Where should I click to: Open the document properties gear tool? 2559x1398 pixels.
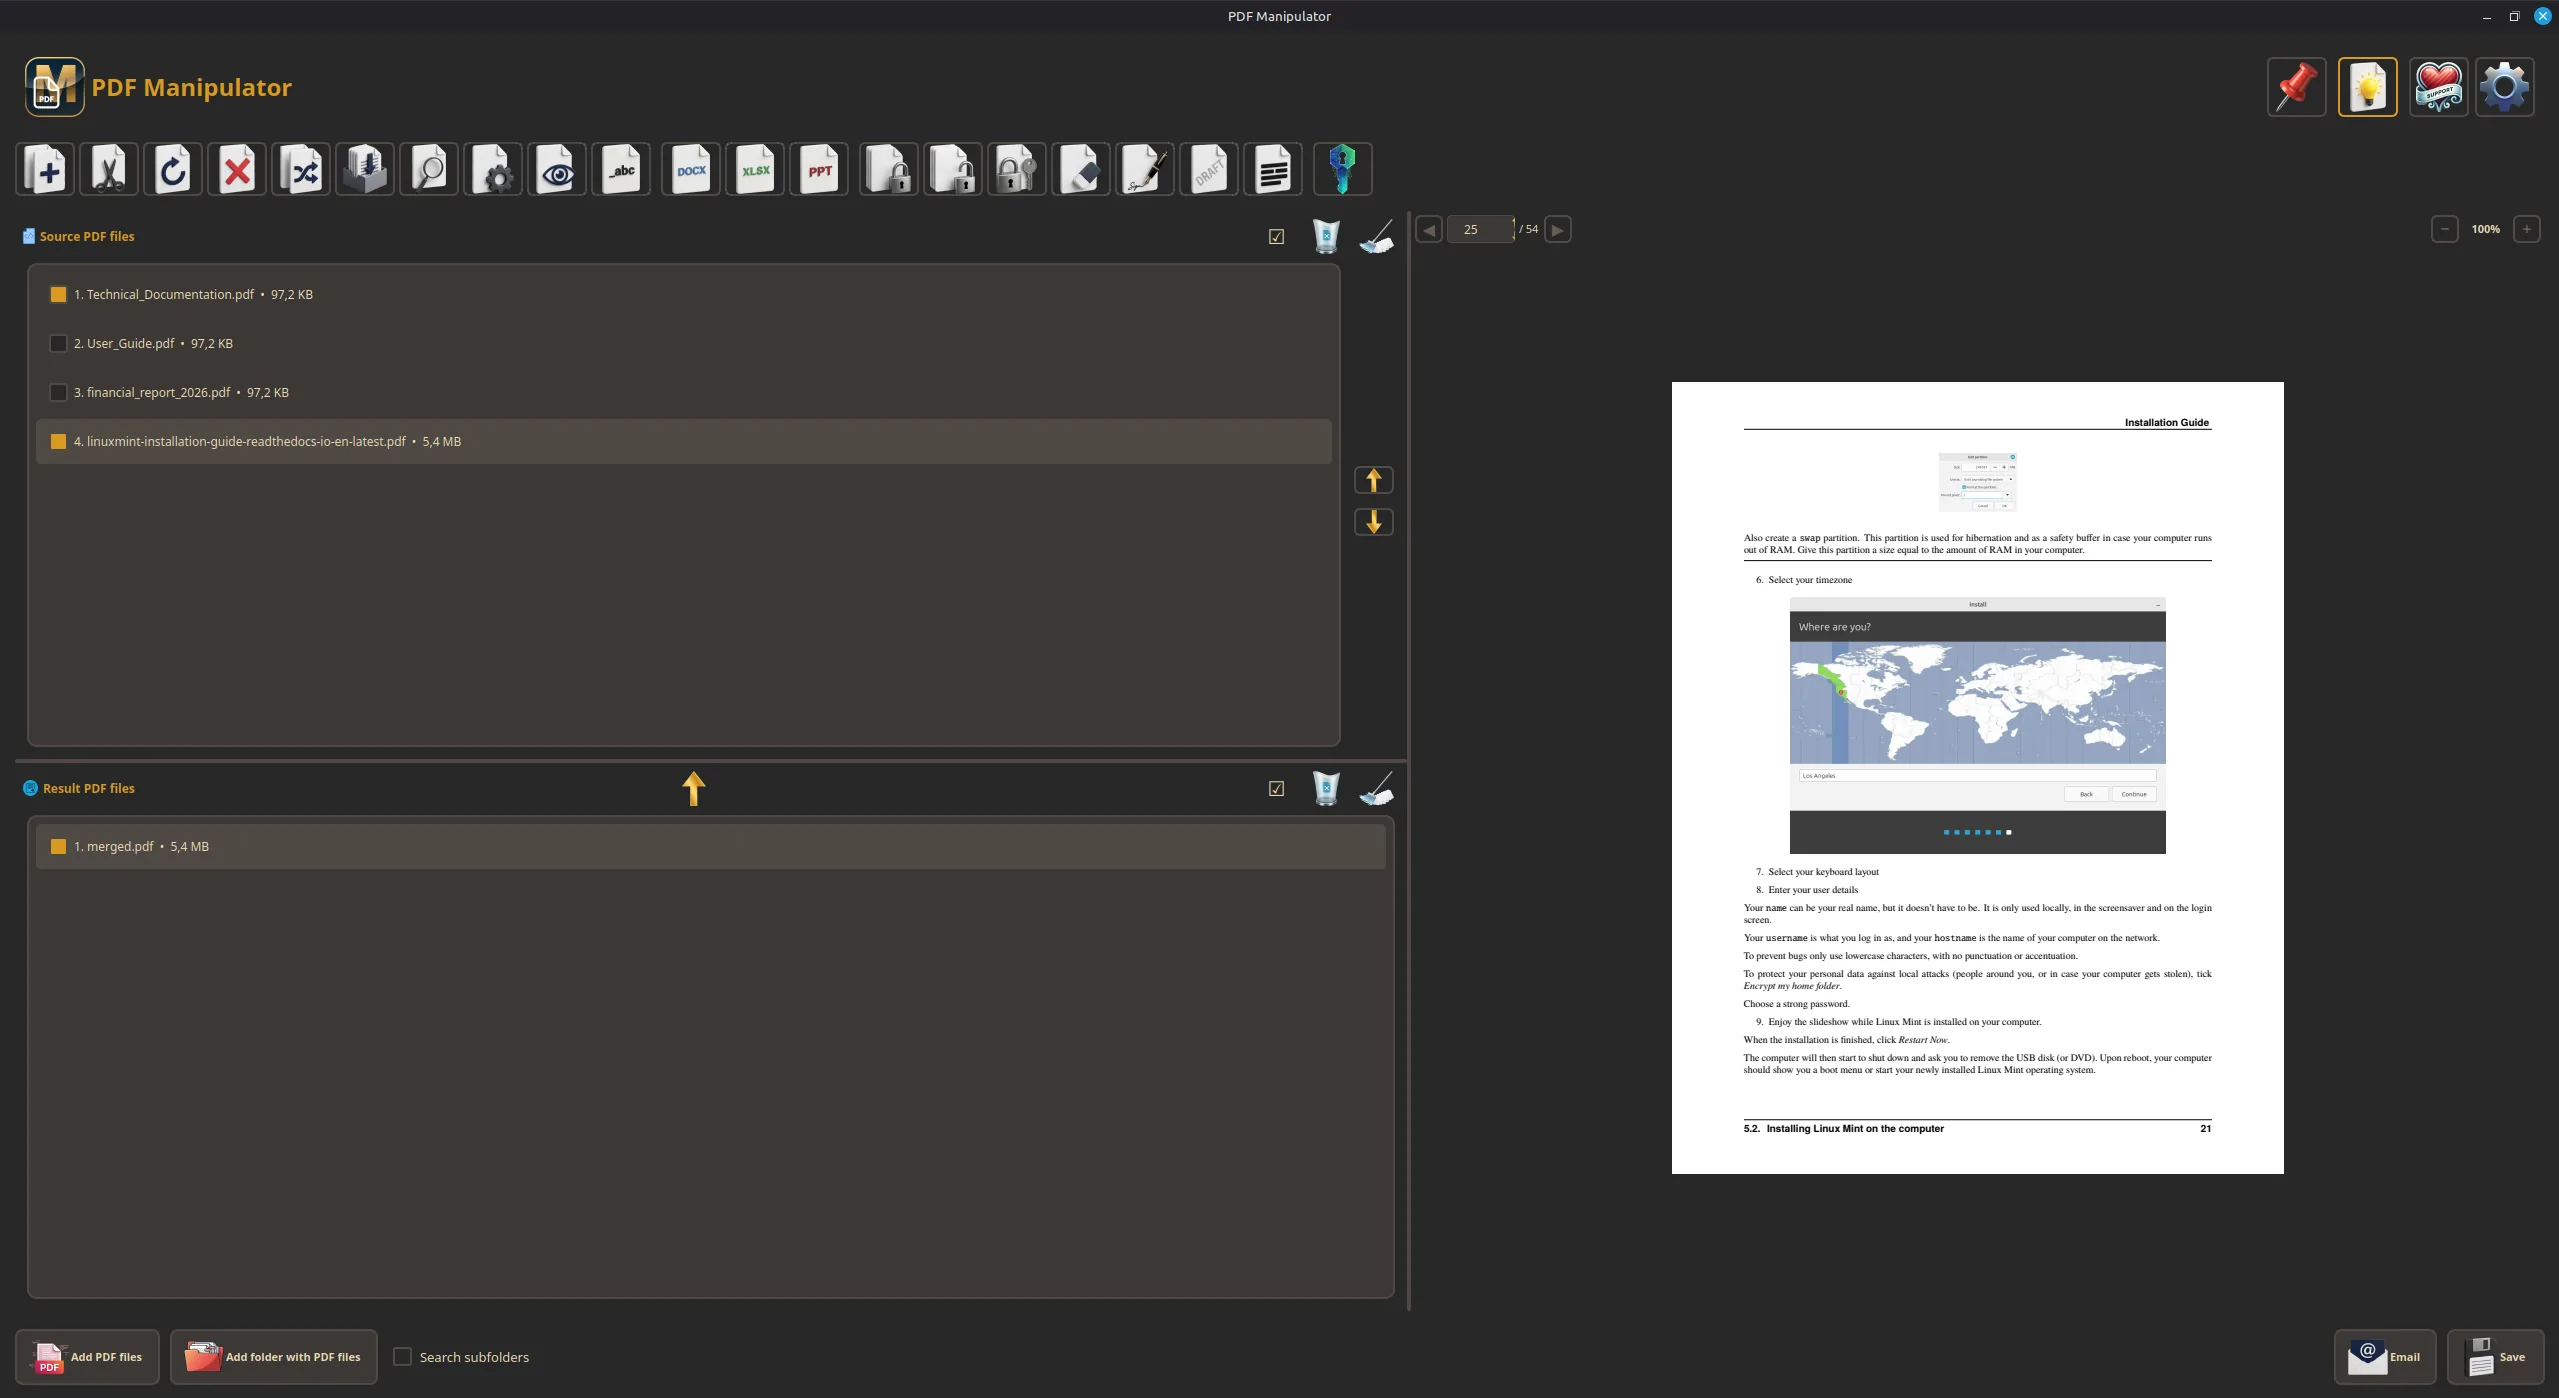493,169
